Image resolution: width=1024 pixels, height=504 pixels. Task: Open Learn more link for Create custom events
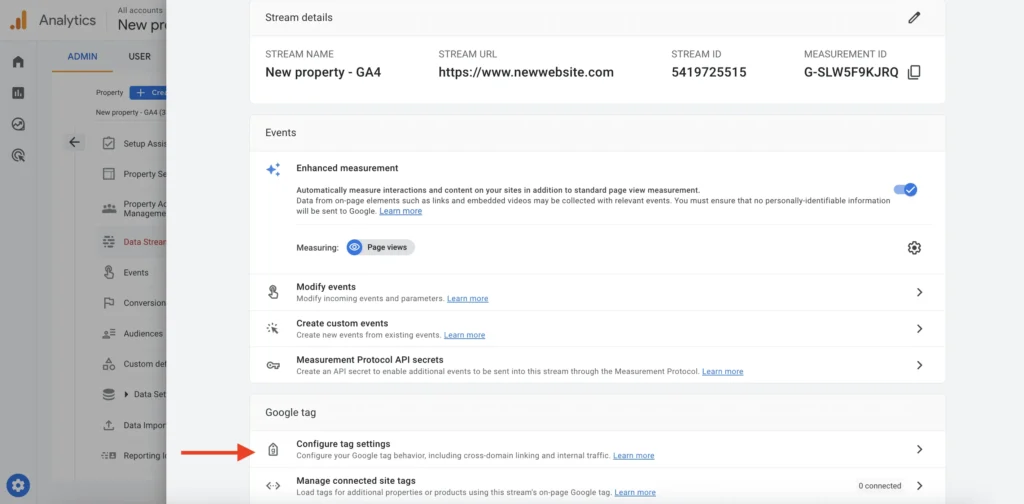pos(464,335)
